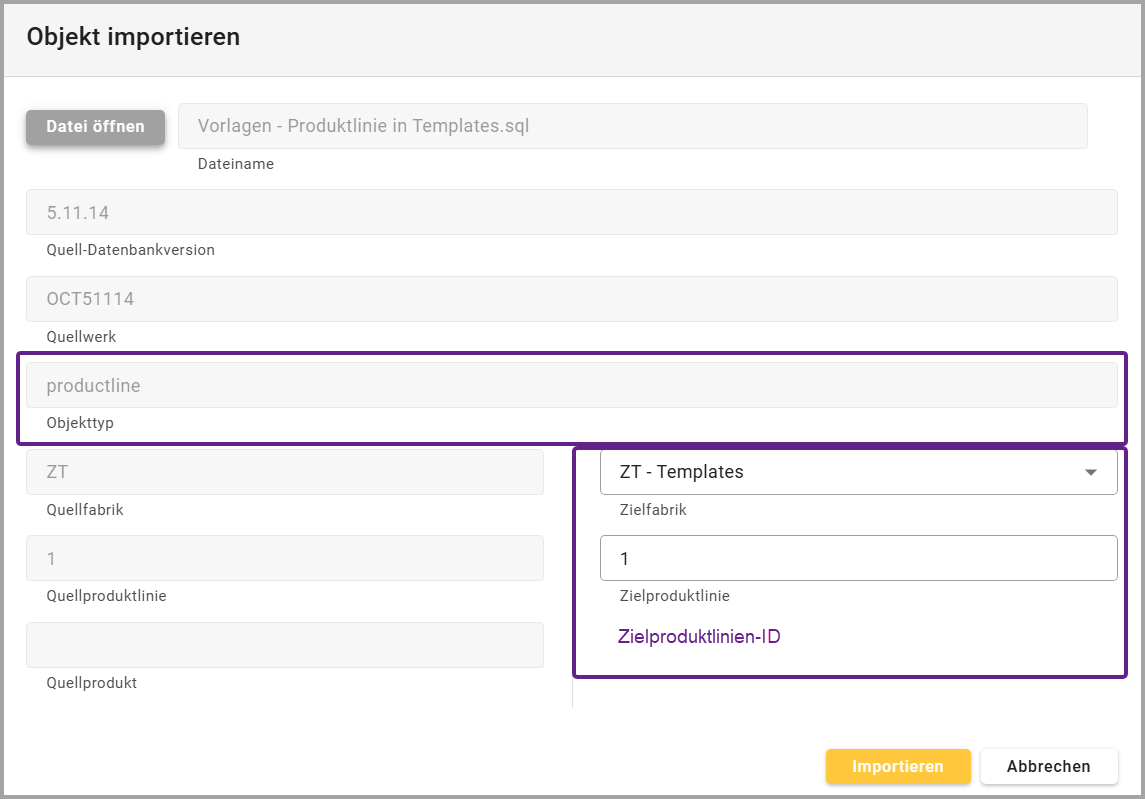Select the Quell-Datenbankversion field with 5.11.14

[571, 212]
